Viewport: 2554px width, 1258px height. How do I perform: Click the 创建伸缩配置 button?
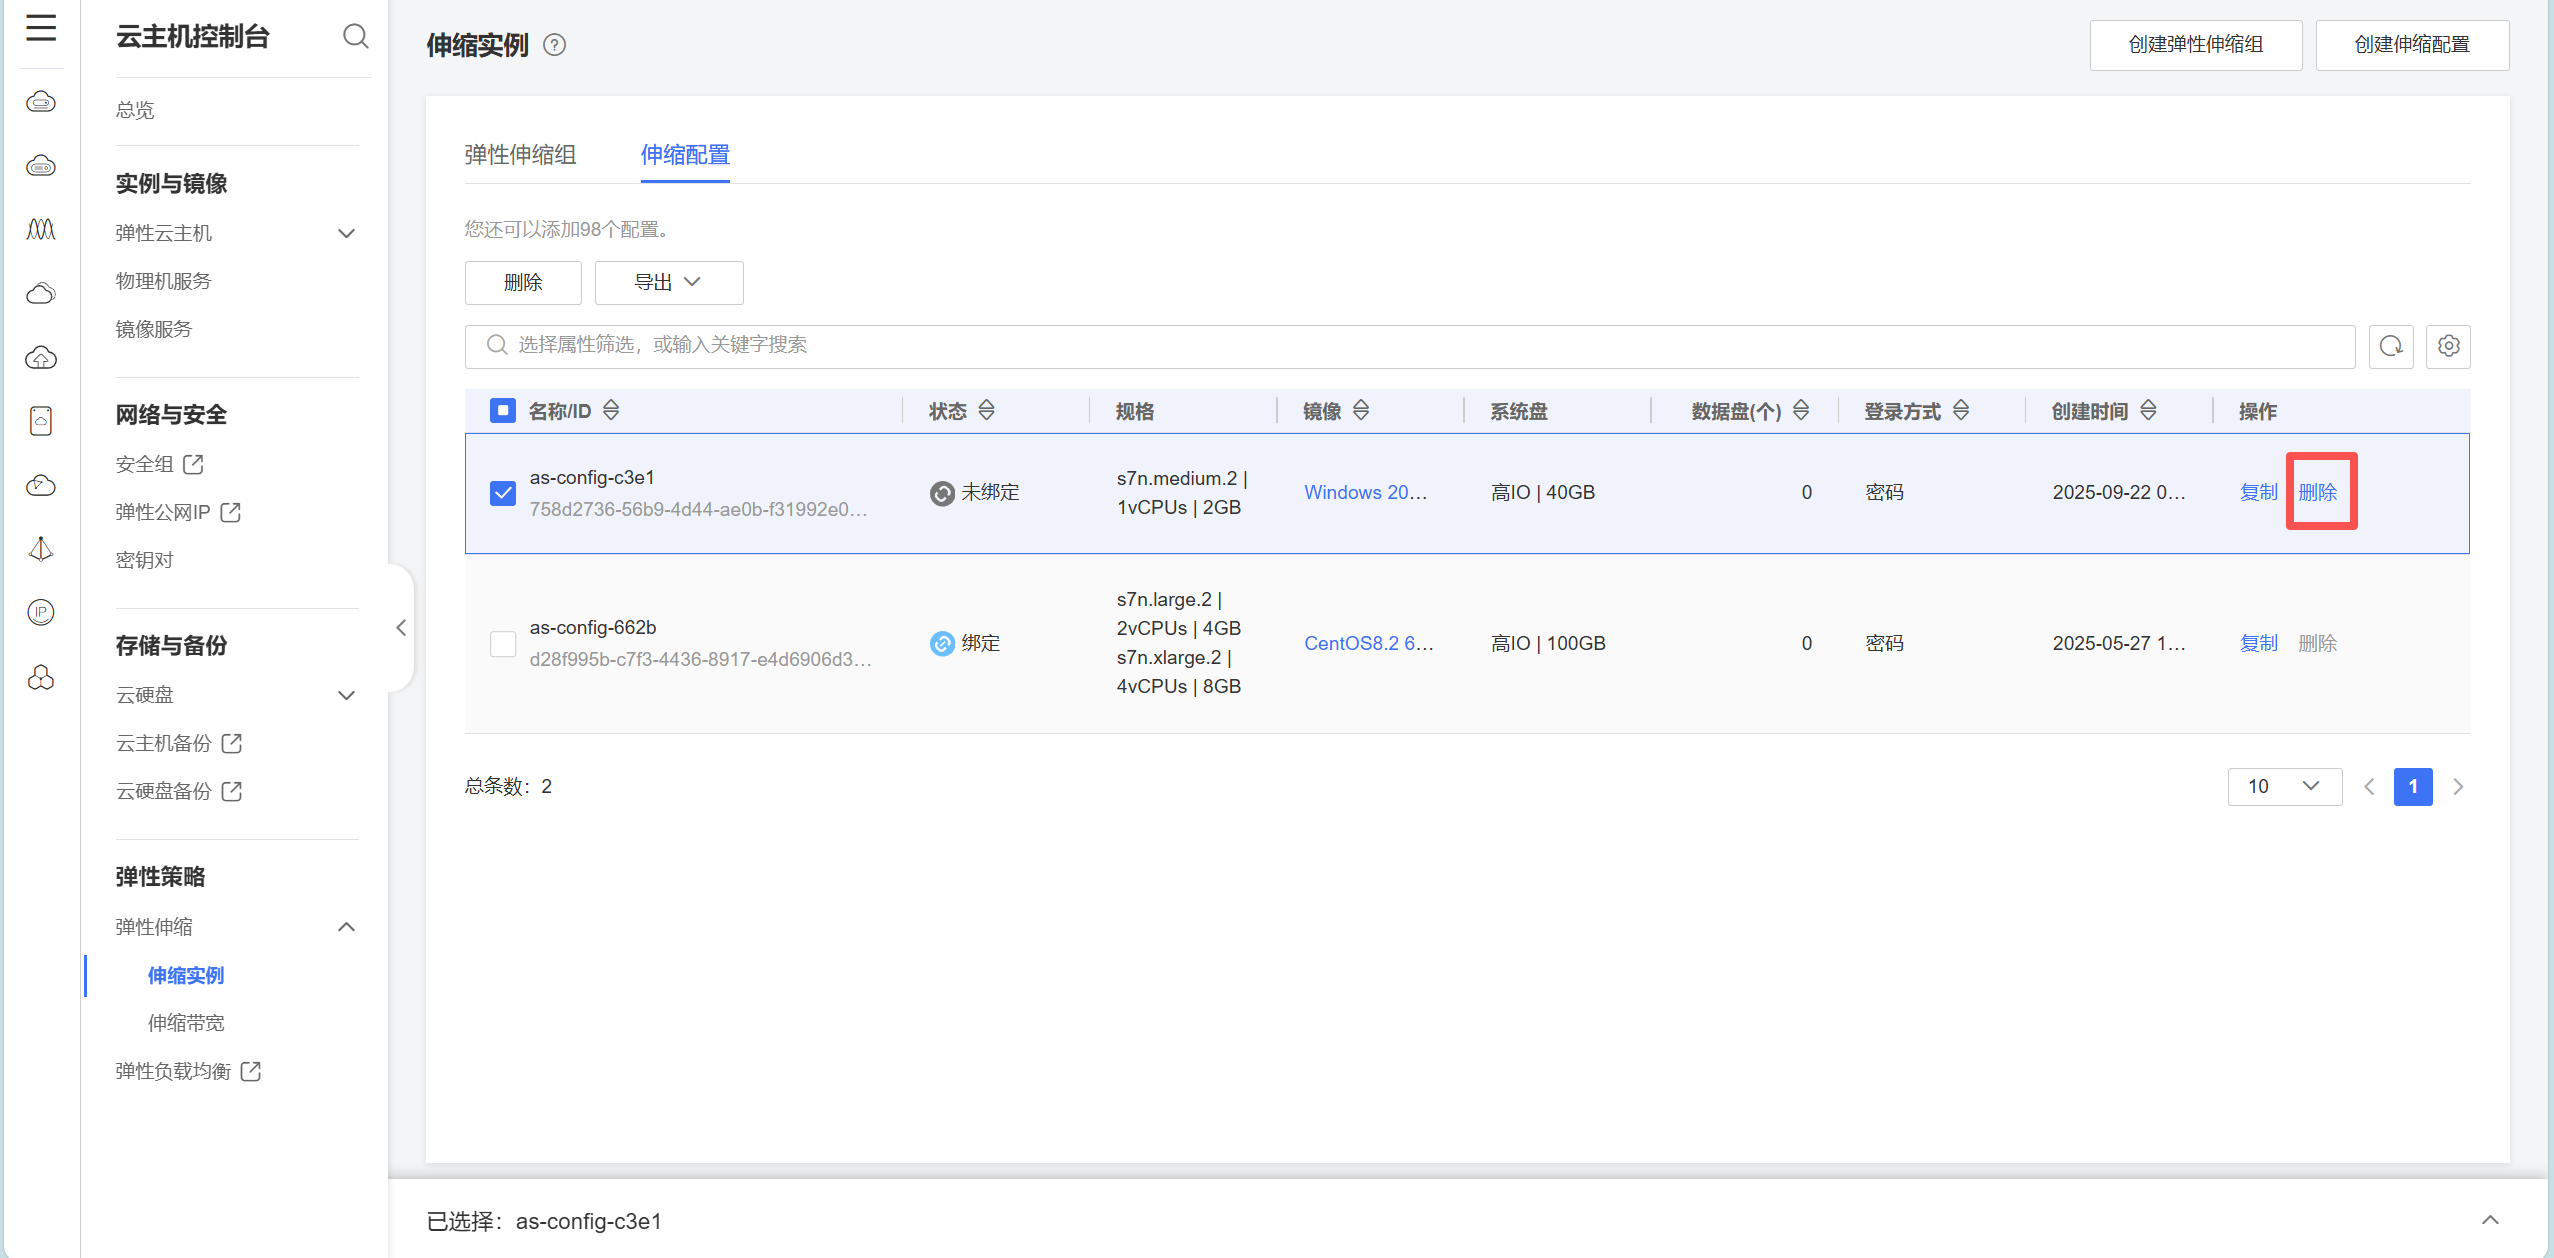2411,45
